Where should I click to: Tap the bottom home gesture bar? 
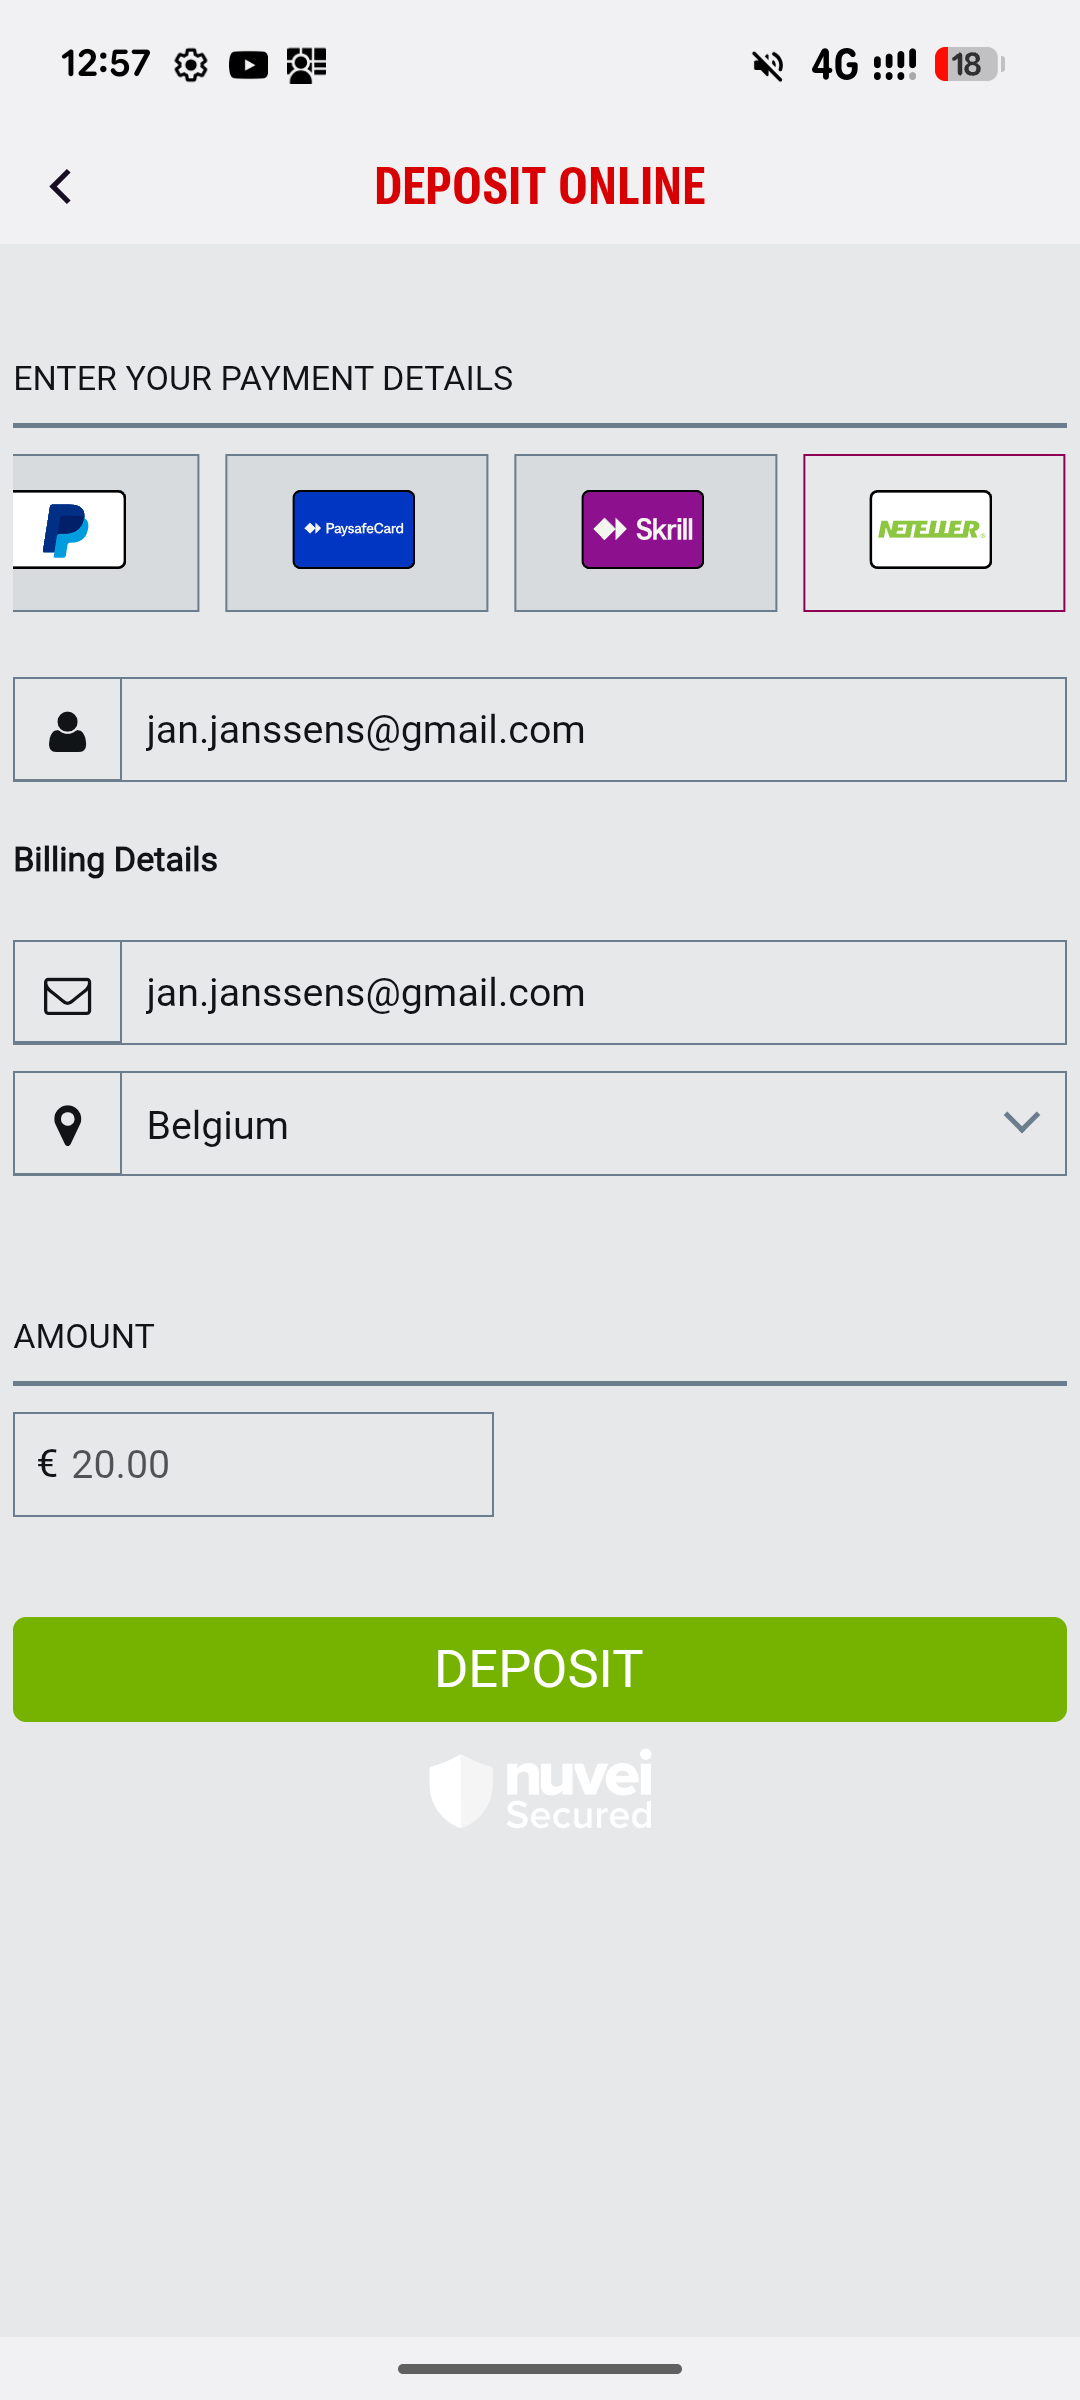point(540,2369)
